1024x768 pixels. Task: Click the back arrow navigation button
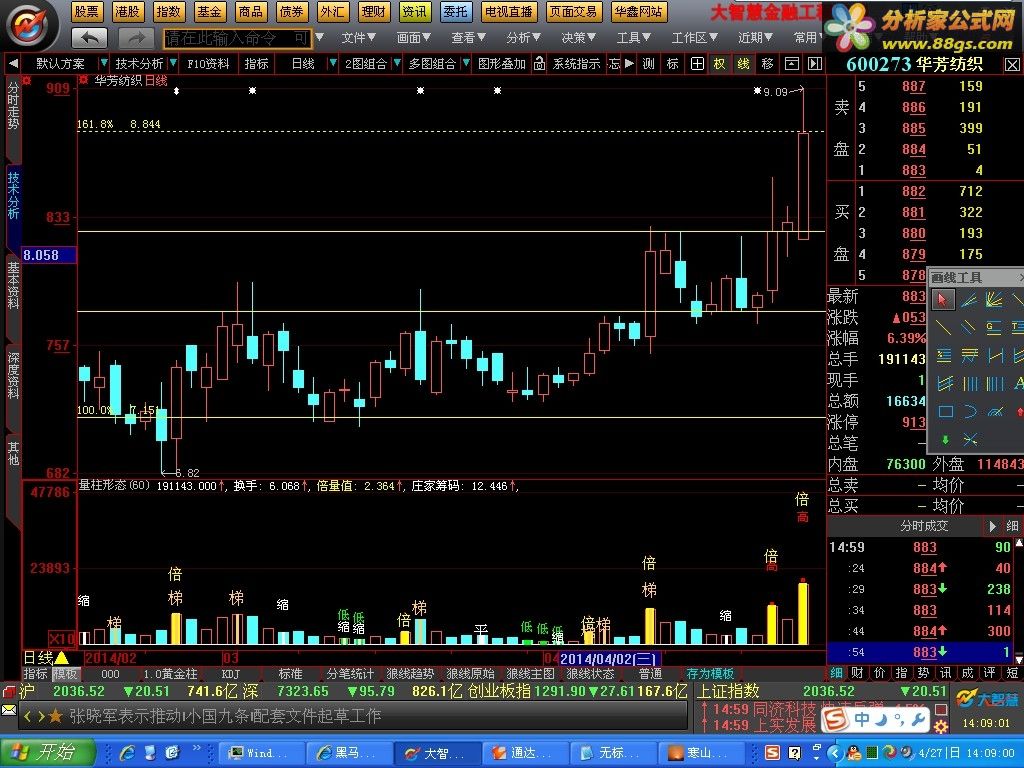[89, 38]
